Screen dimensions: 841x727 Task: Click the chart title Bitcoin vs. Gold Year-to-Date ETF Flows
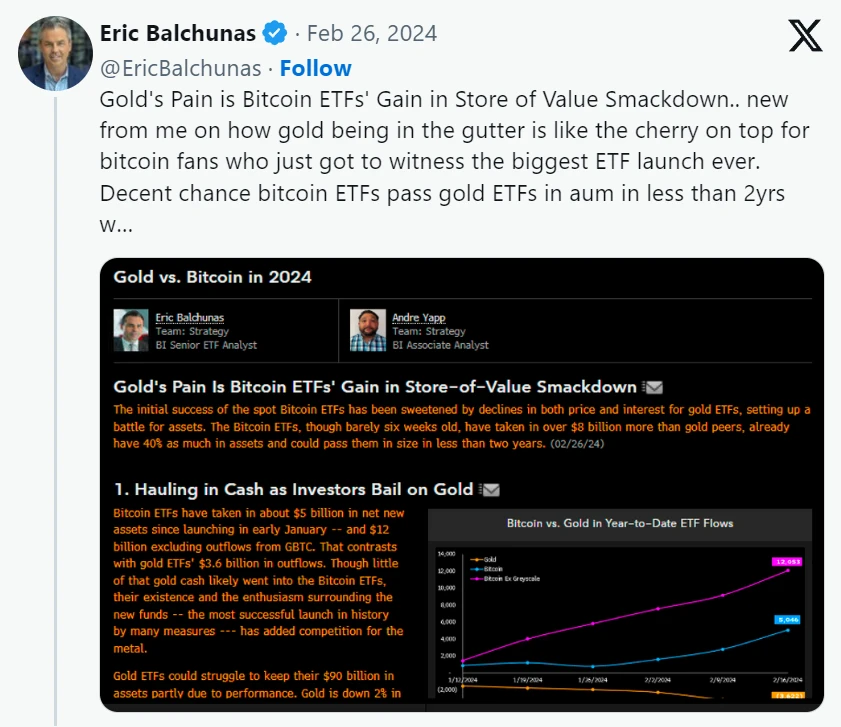point(620,523)
